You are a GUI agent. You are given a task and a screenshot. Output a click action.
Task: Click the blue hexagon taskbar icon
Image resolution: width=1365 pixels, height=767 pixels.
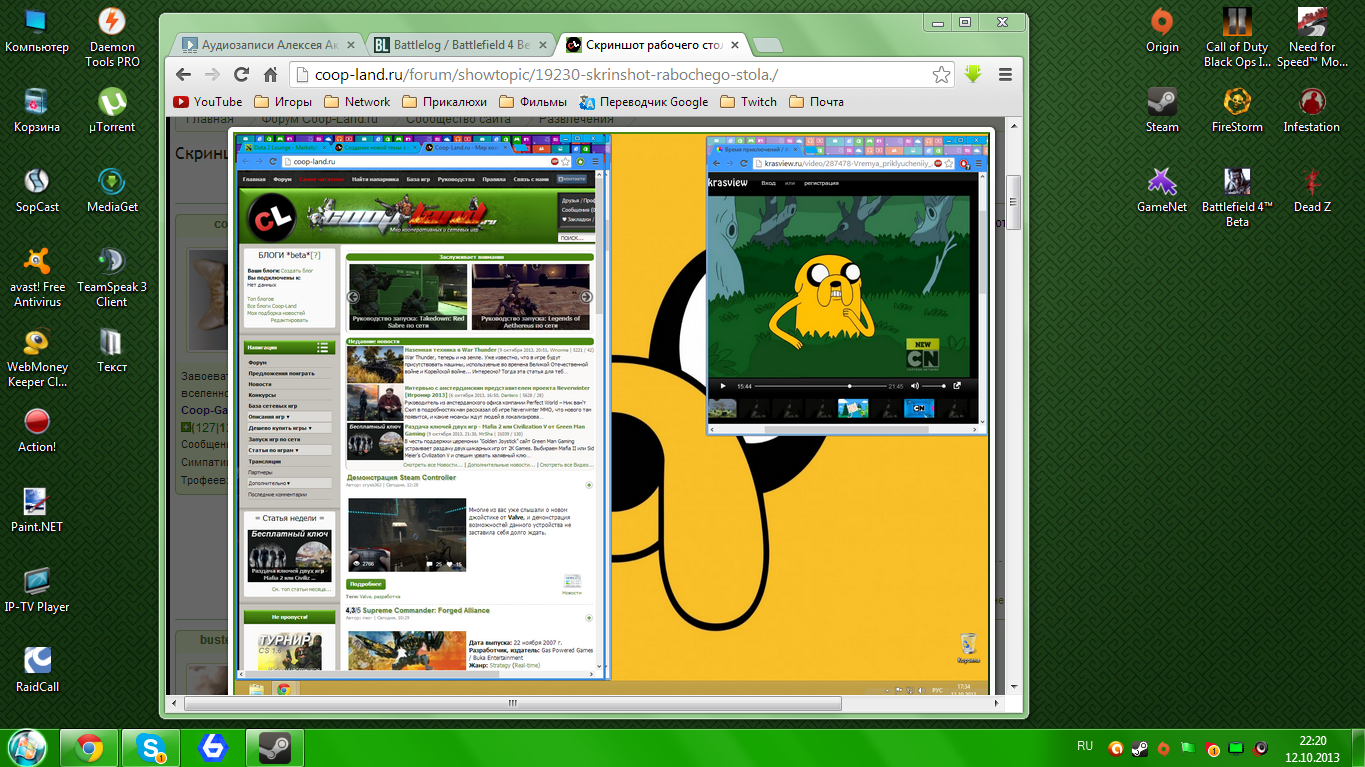coord(213,748)
